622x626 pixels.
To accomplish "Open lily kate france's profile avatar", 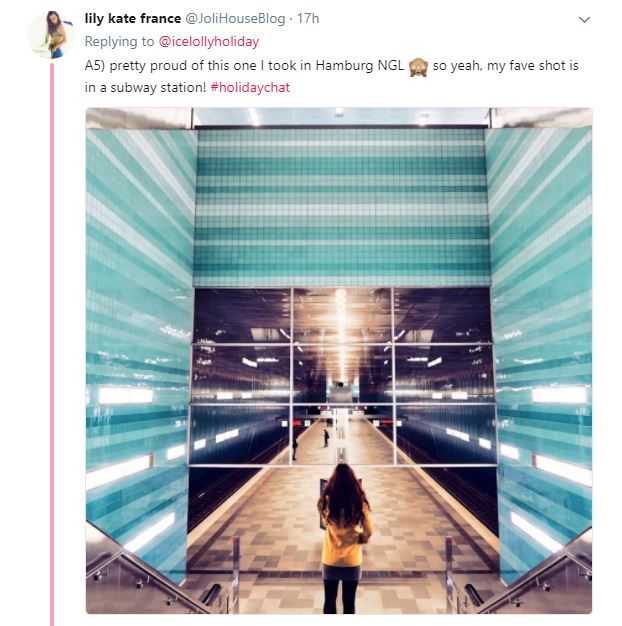I will [51, 35].
